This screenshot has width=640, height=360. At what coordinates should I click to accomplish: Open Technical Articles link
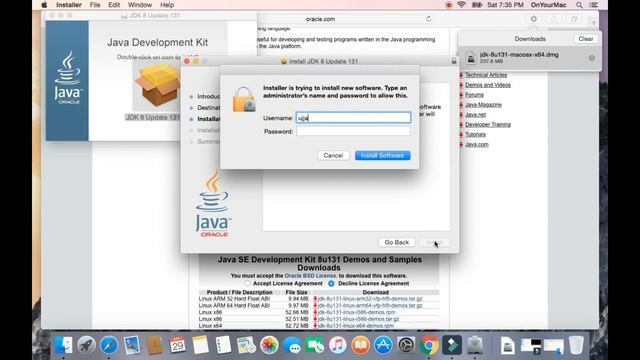(x=486, y=75)
